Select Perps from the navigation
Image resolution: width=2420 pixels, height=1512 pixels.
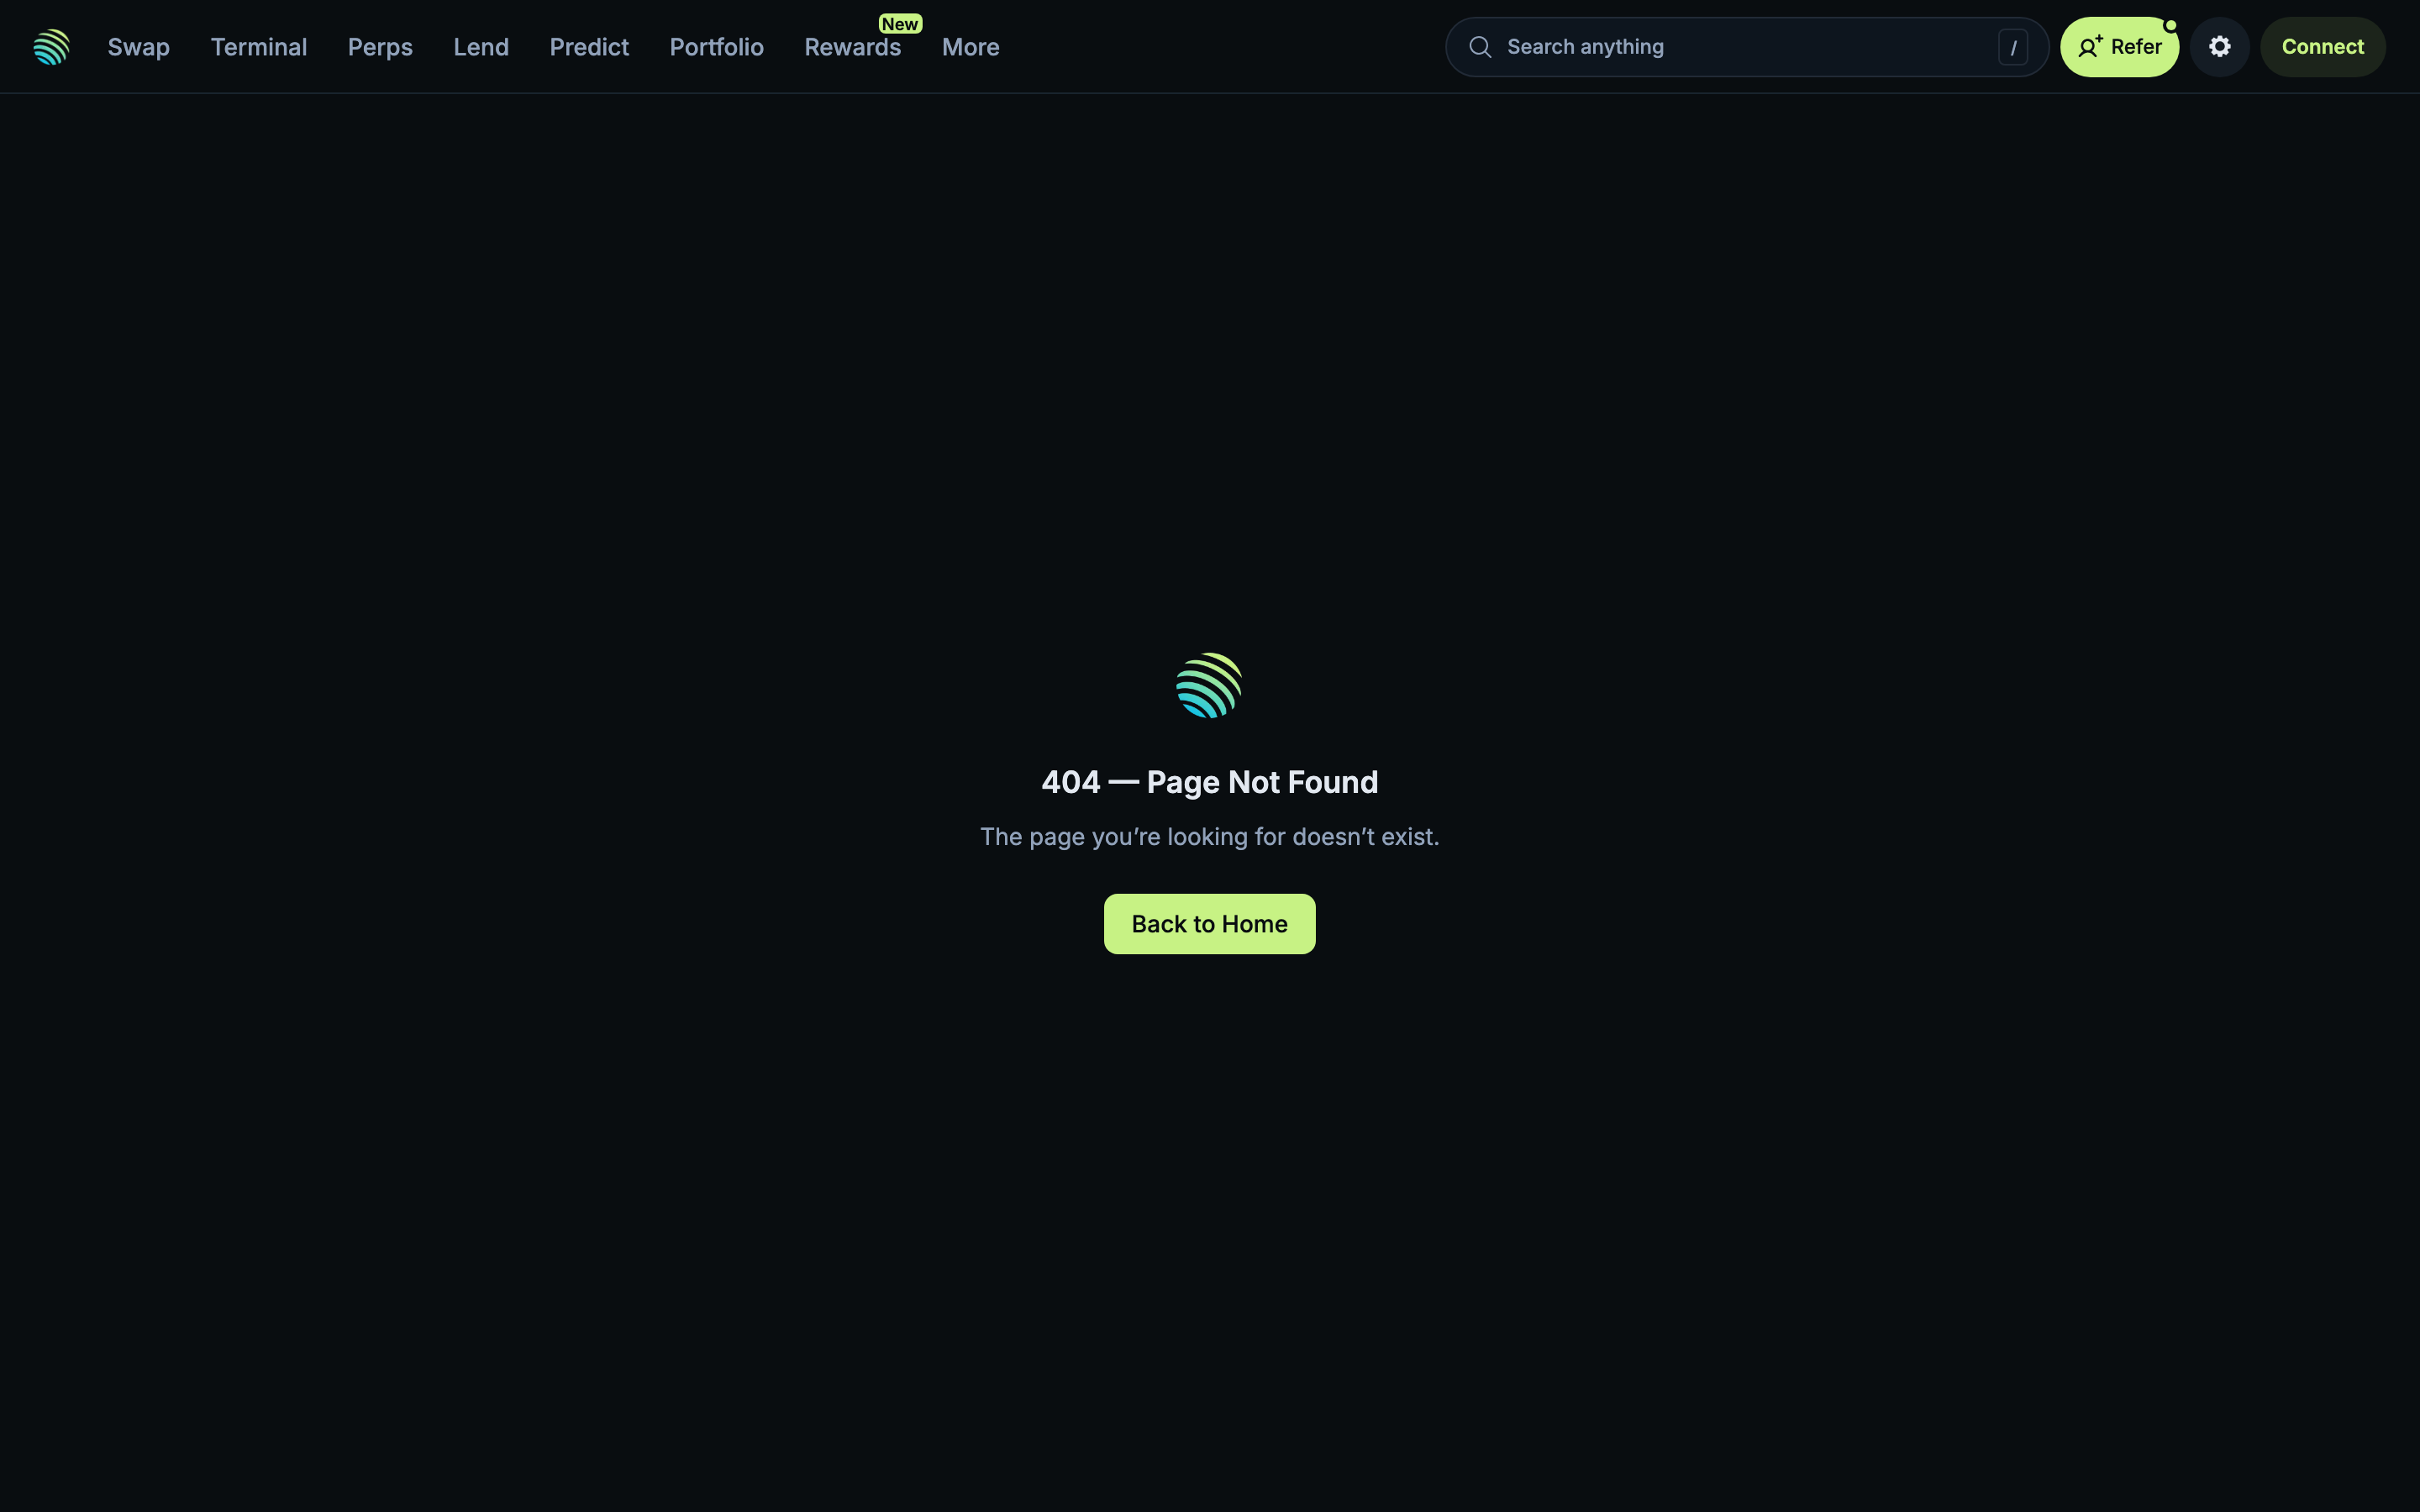tap(380, 47)
